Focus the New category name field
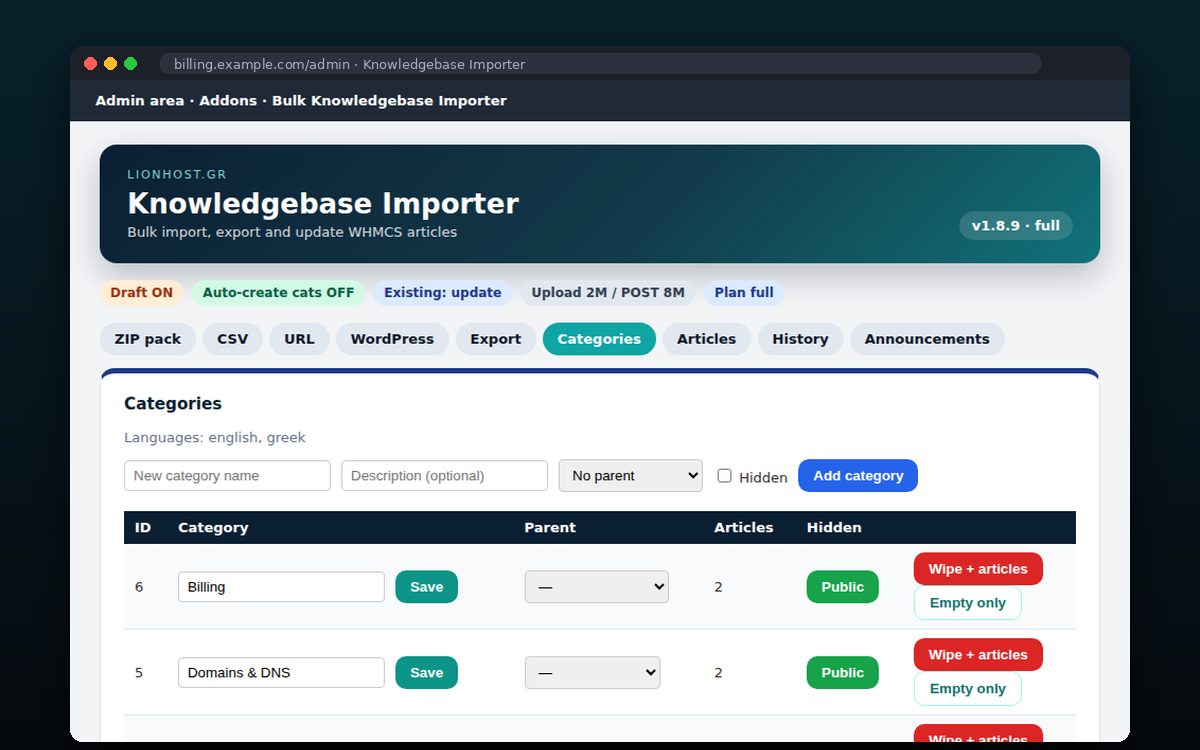This screenshot has height=750, width=1200. [227, 476]
